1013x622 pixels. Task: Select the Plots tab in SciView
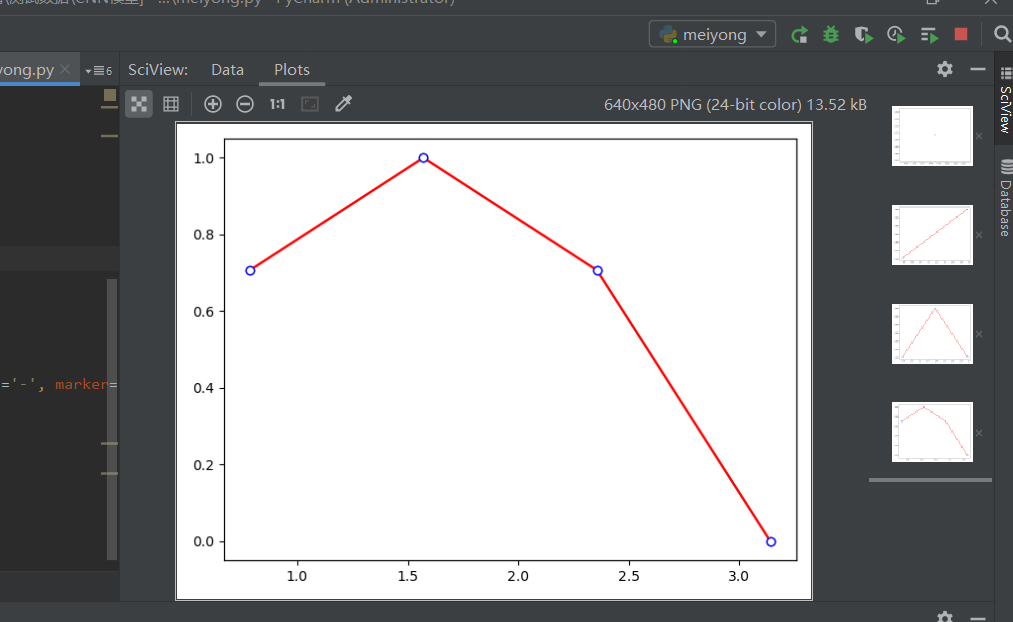tap(291, 70)
